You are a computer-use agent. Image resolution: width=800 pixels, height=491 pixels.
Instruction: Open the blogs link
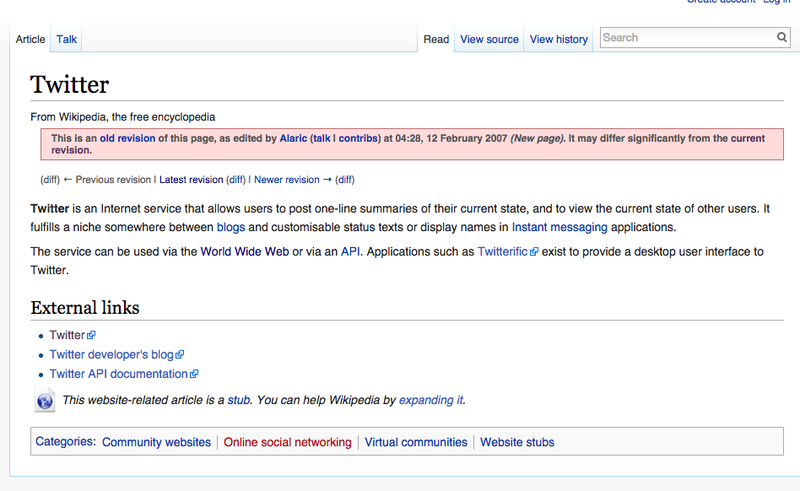pos(231,227)
